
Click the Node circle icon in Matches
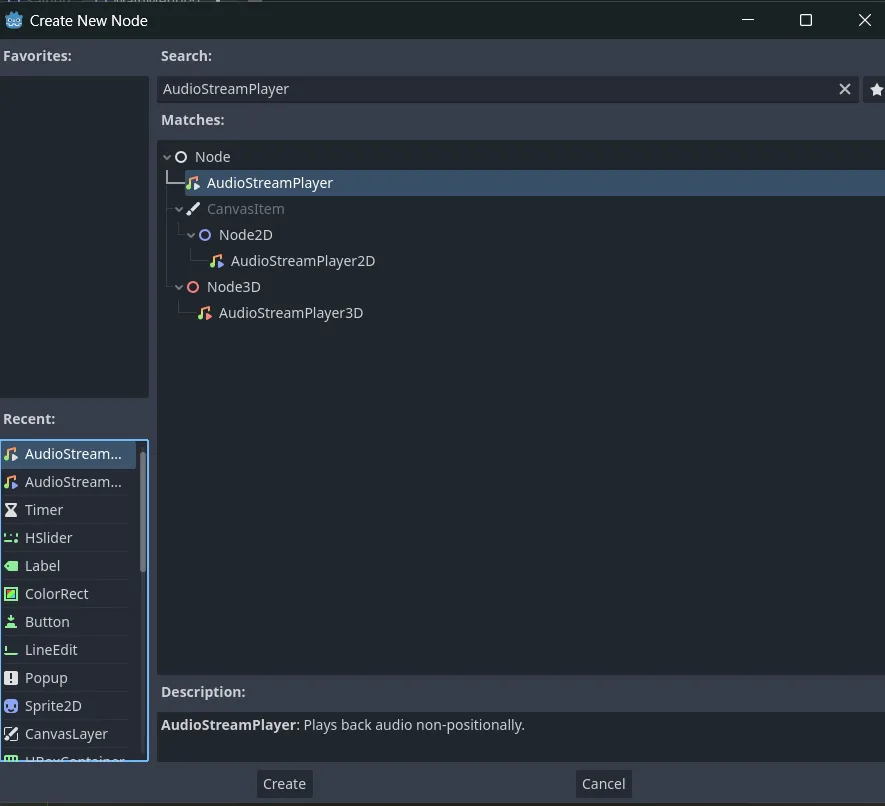click(181, 157)
